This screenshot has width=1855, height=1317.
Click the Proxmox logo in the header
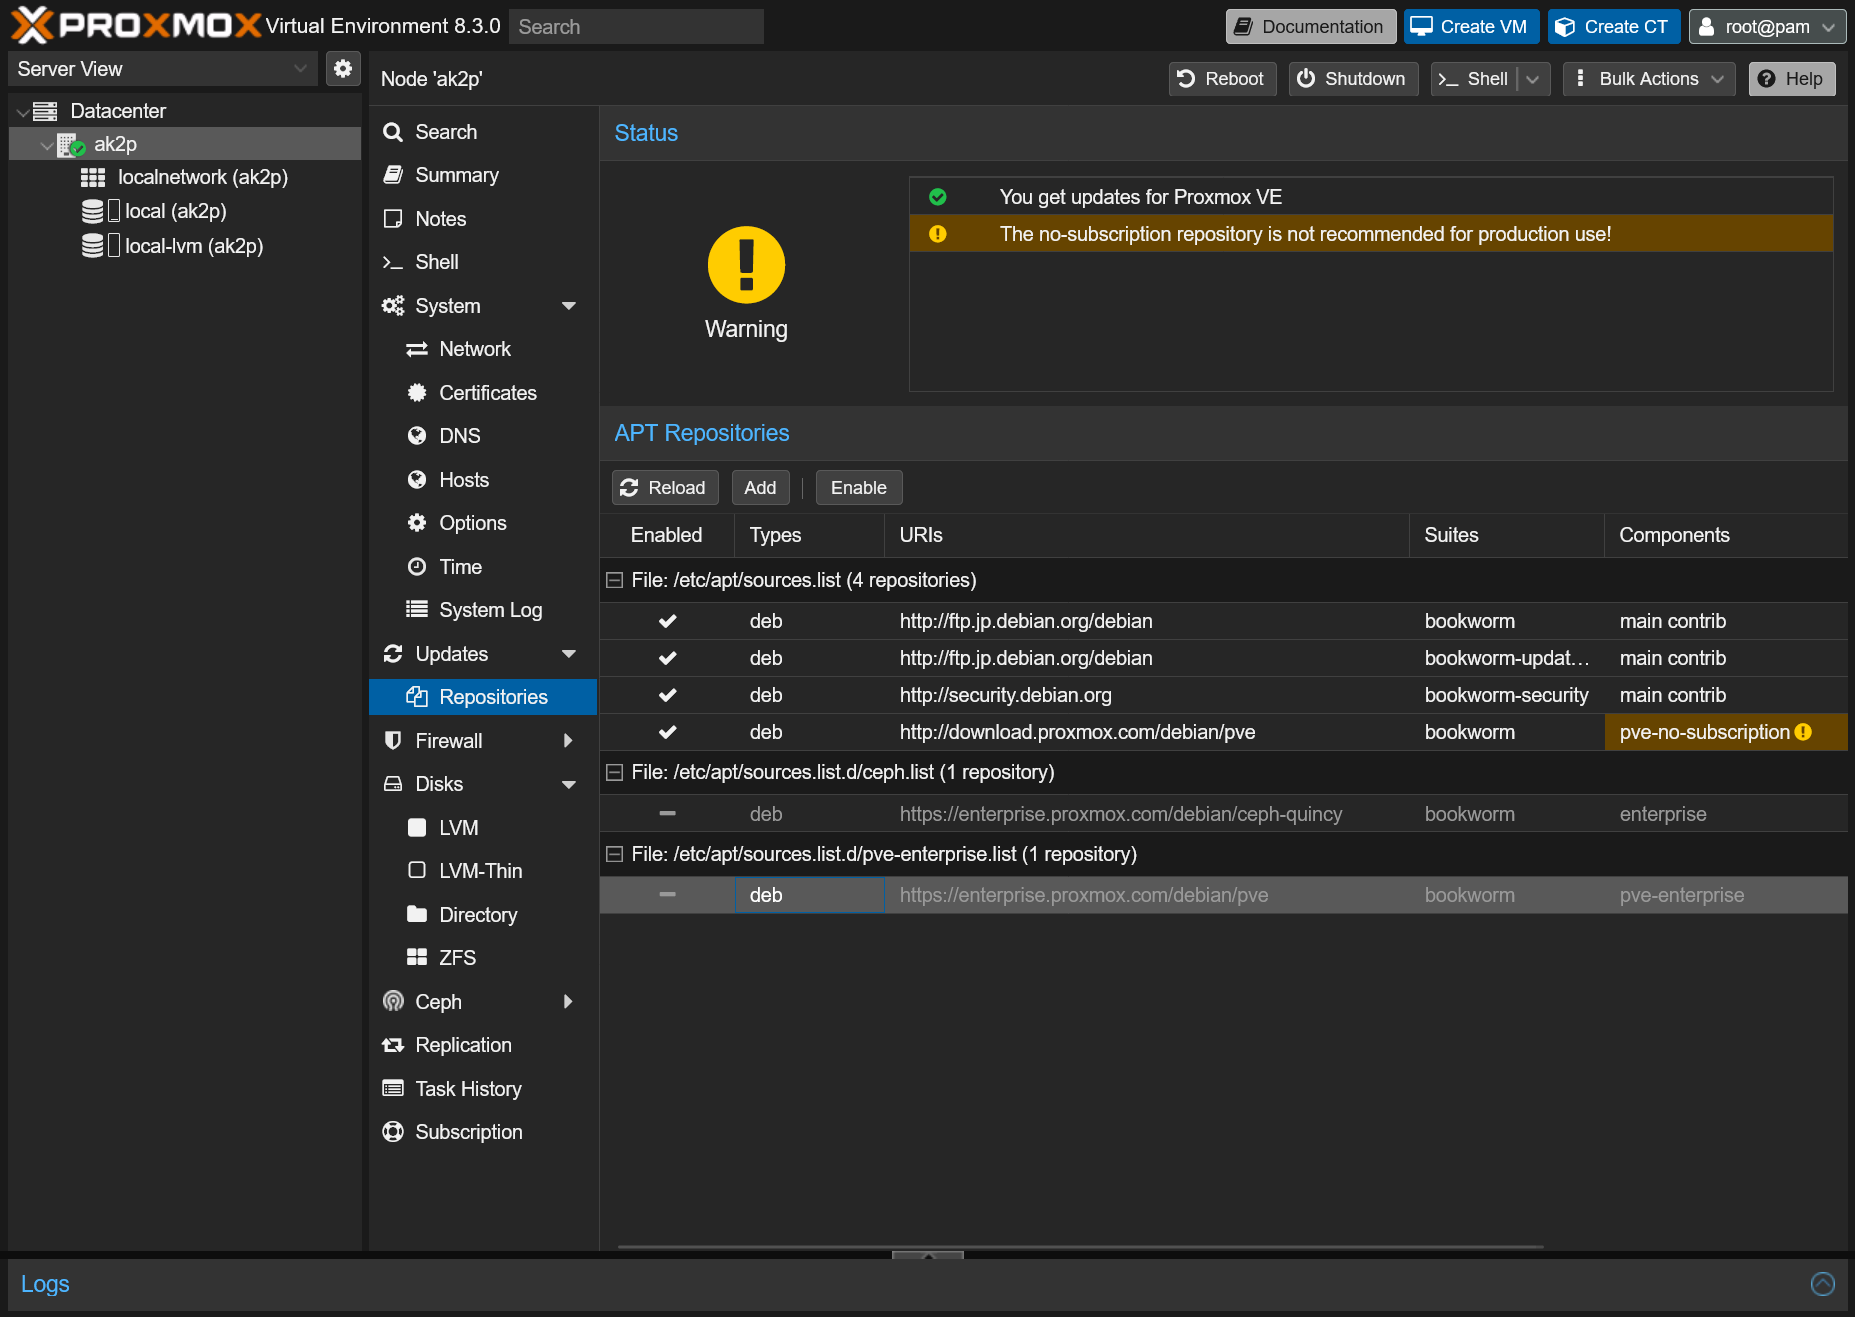tap(136, 26)
